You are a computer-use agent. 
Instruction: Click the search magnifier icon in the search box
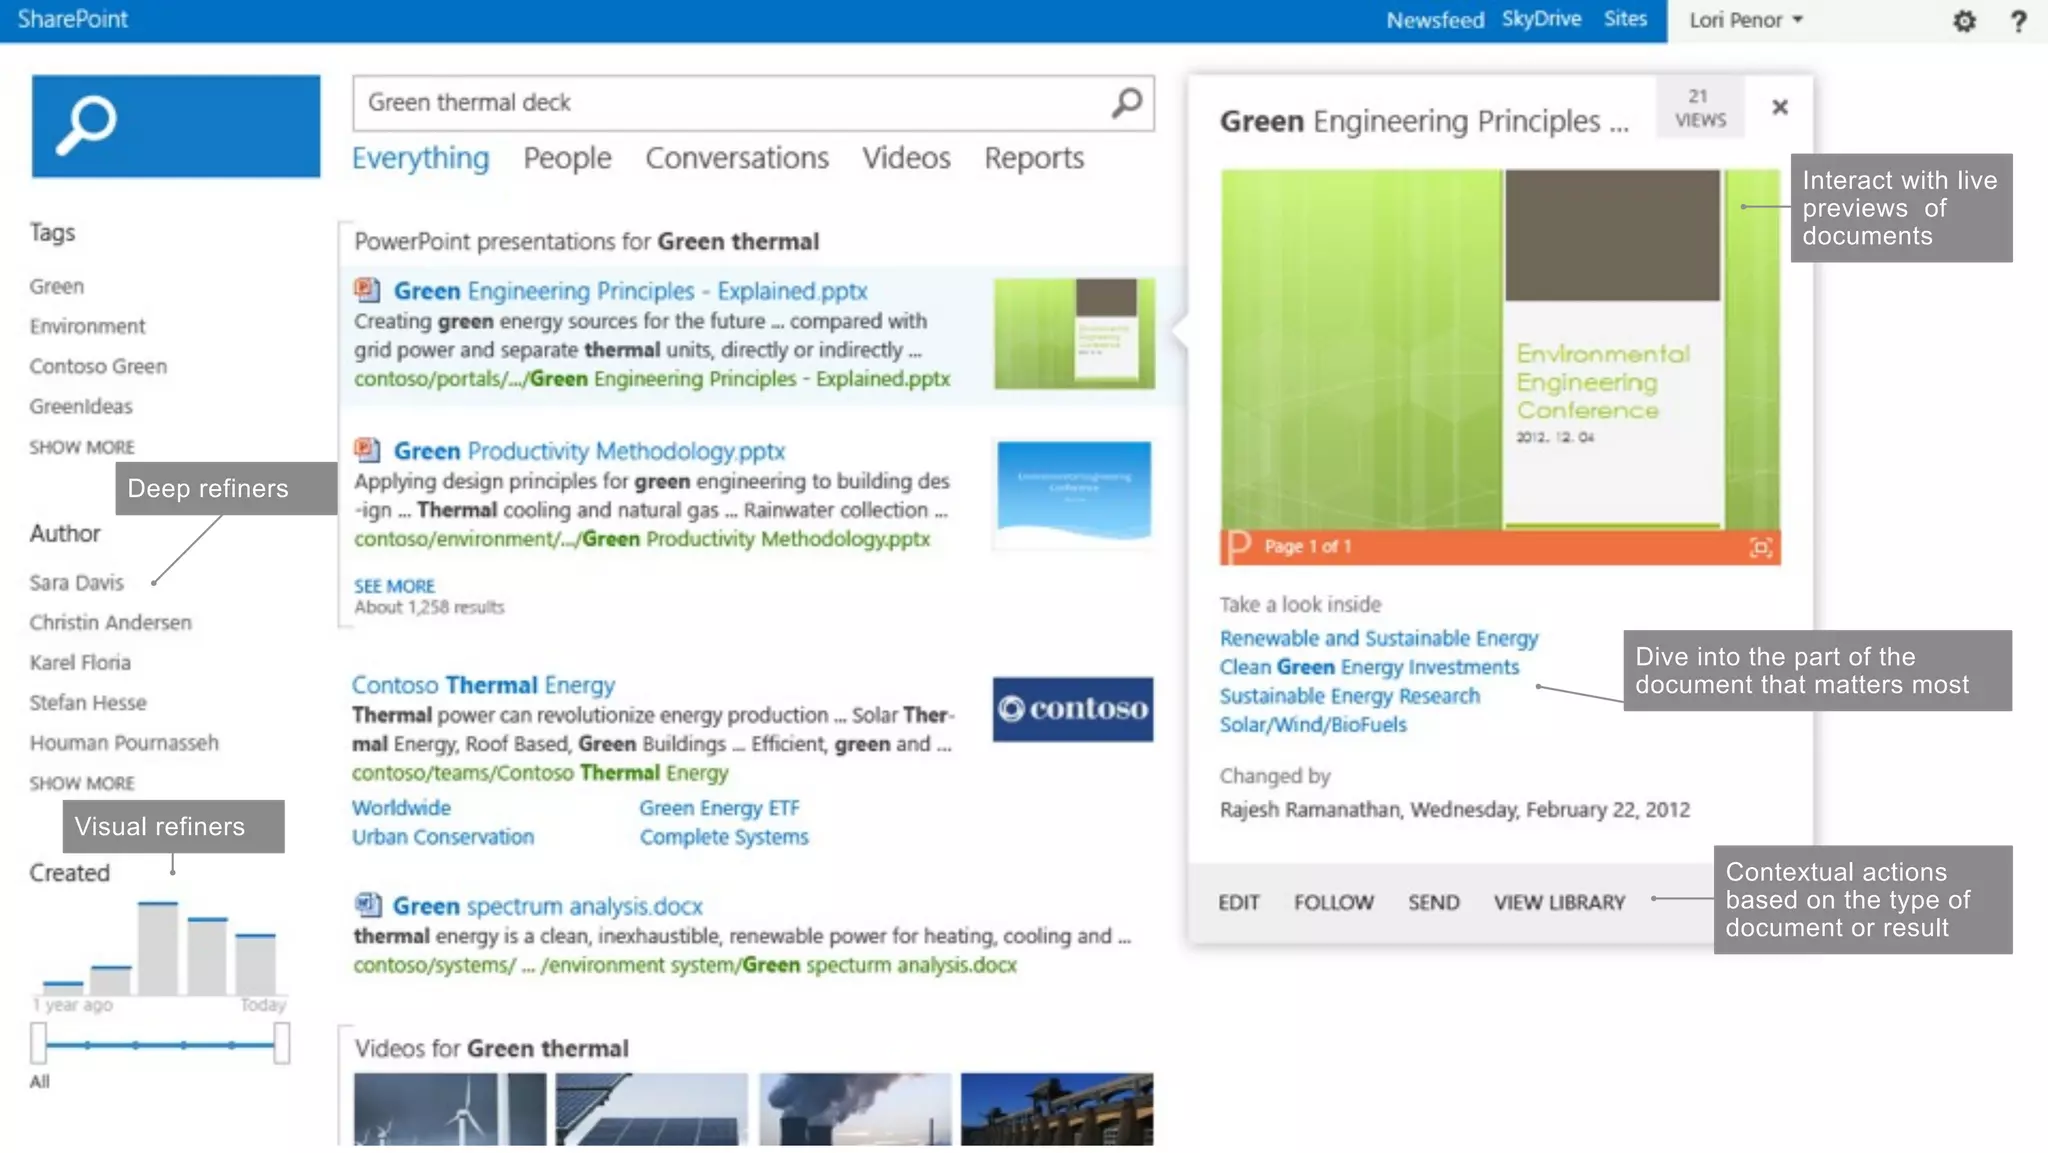[1127, 102]
